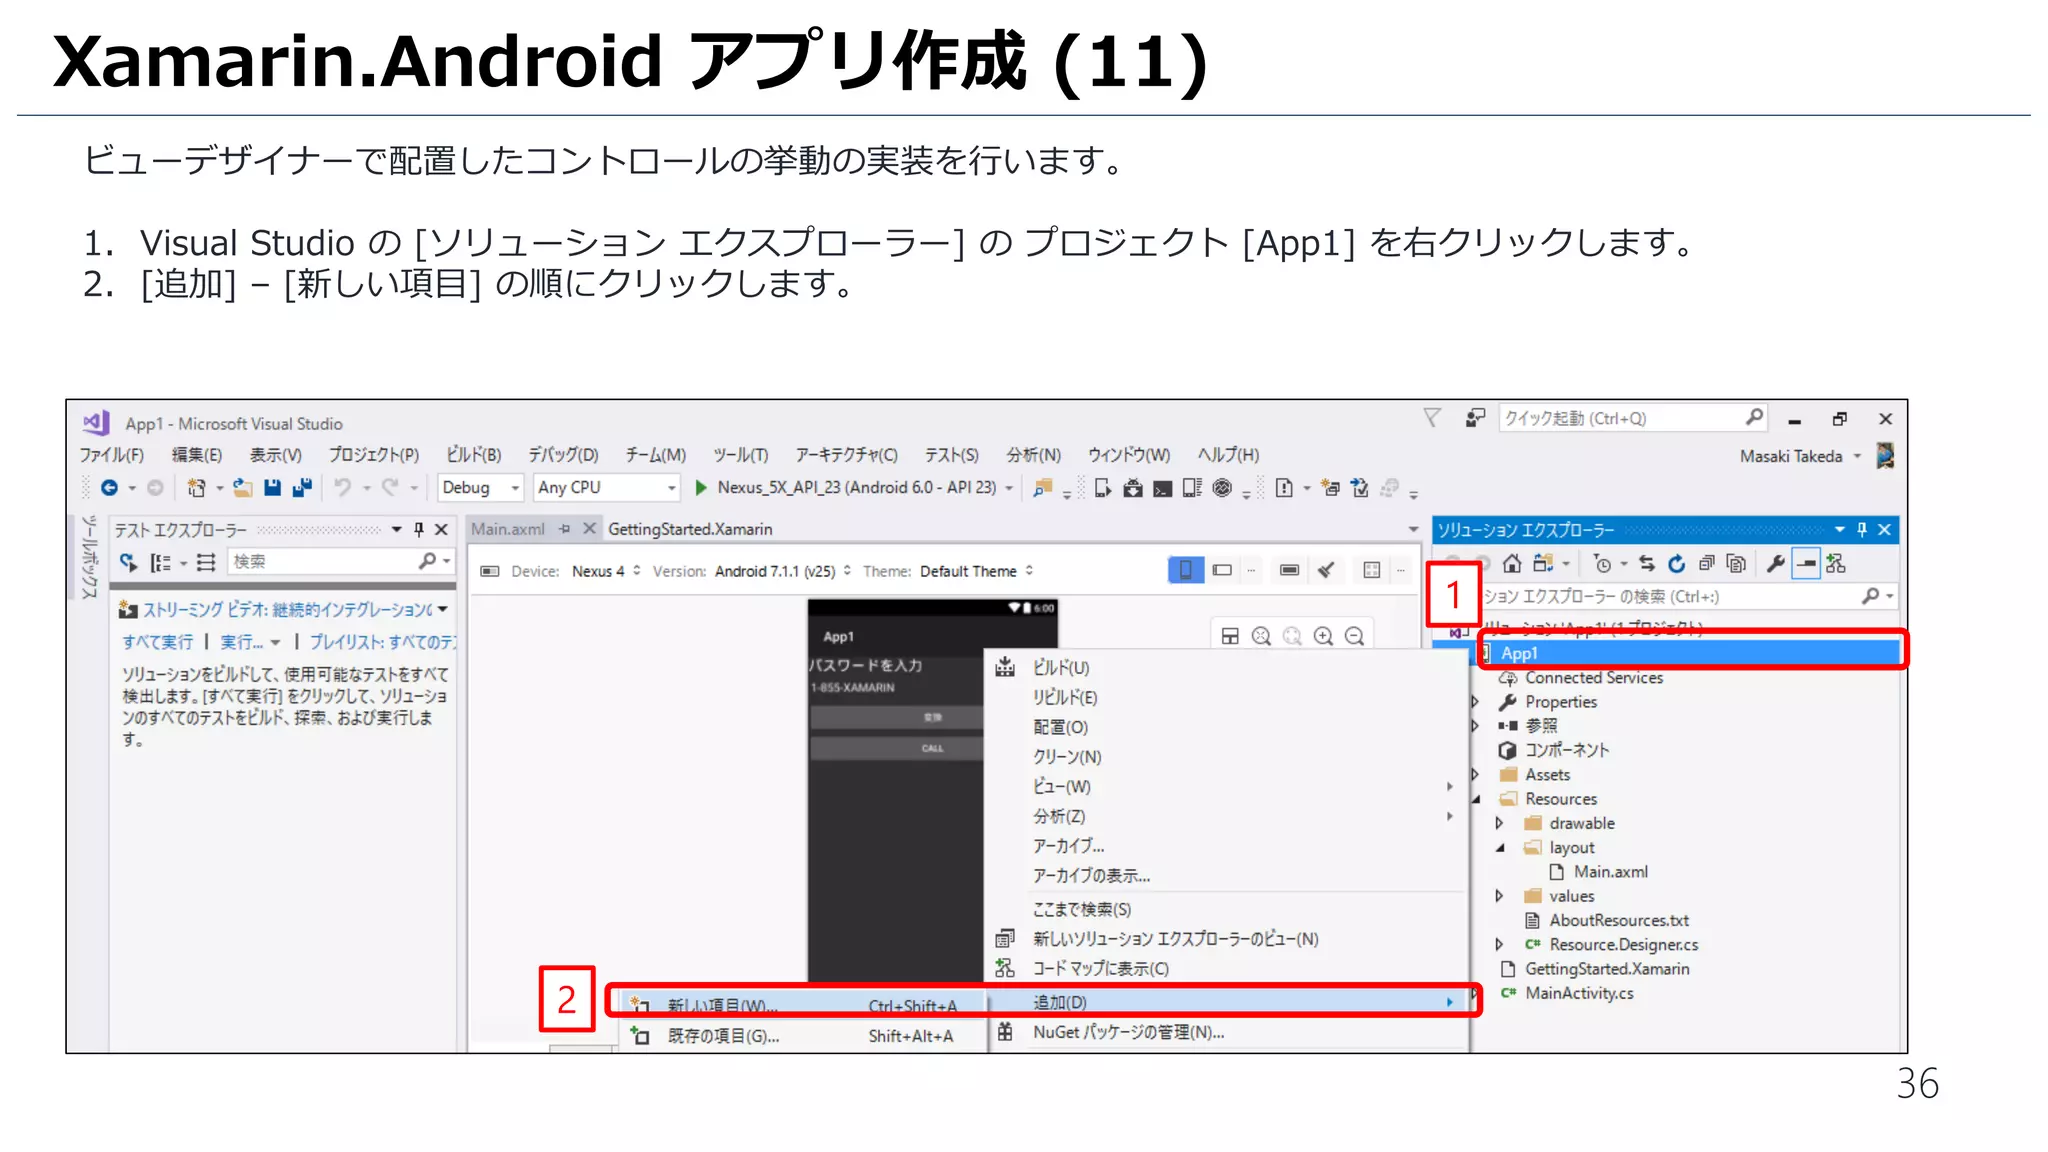Image resolution: width=2048 pixels, height=1152 pixels.
Task: Open the ツールボックス side tab
Action: pyautogui.click(x=89, y=557)
